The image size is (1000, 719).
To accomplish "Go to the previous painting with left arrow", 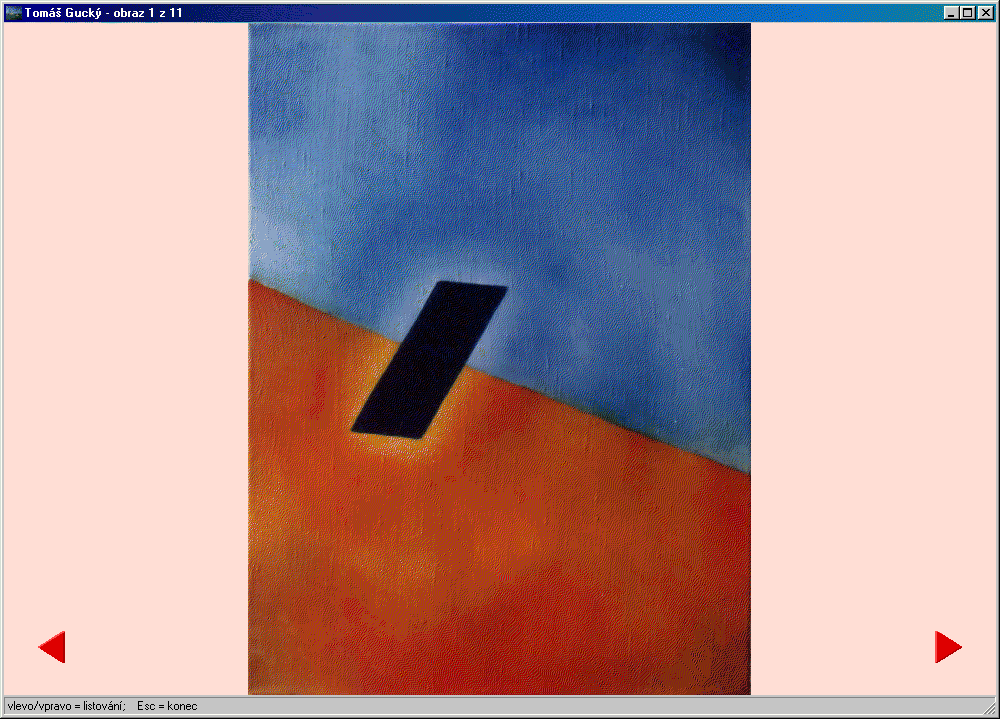I will [53, 647].
